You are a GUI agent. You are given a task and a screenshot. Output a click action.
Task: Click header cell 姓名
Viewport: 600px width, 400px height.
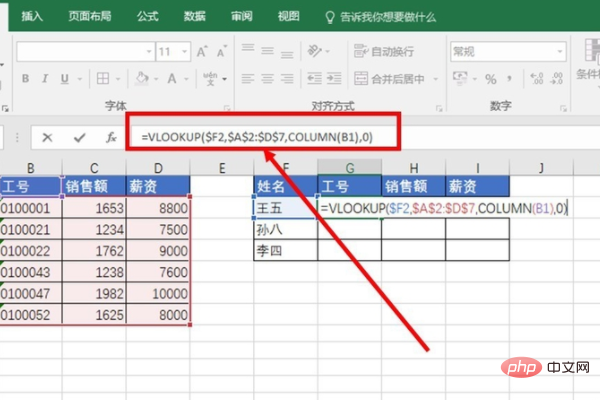coord(285,186)
